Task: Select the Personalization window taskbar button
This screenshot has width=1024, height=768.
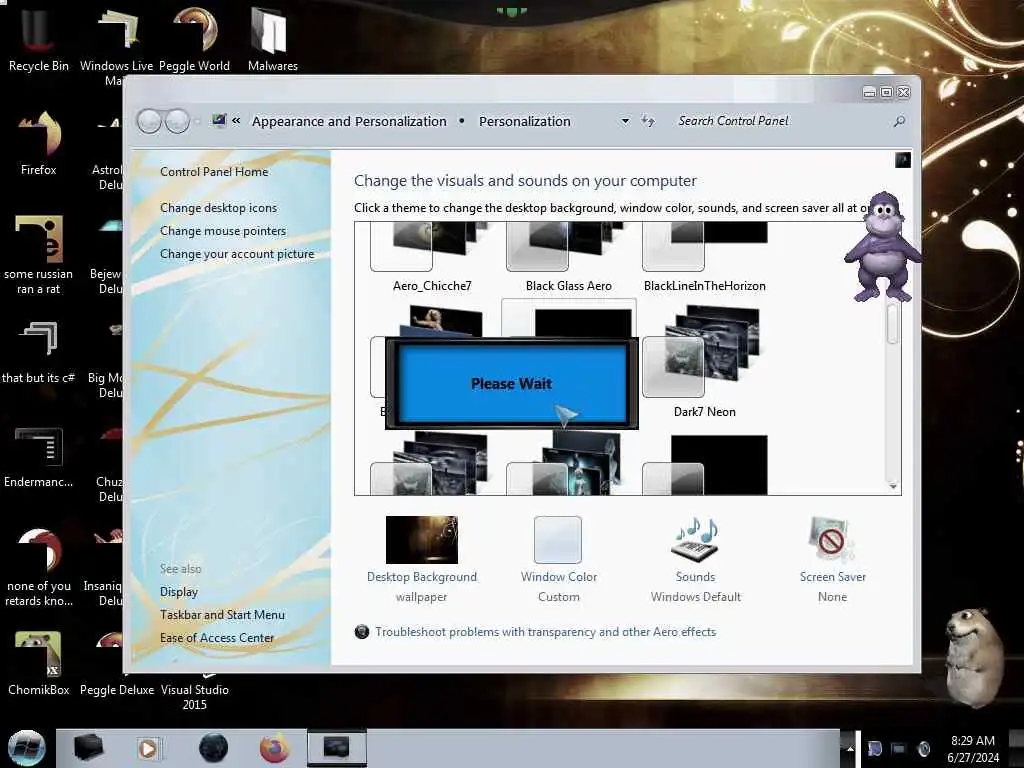Action: [x=337, y=748]
